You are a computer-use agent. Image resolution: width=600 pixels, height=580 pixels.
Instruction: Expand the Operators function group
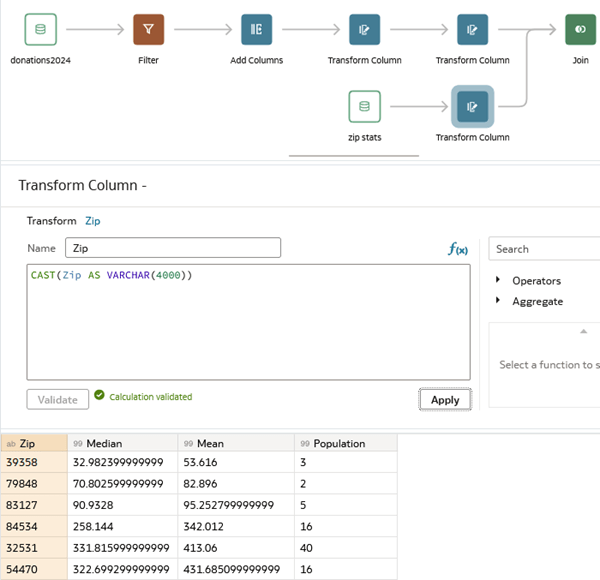[x=497, y=280]
